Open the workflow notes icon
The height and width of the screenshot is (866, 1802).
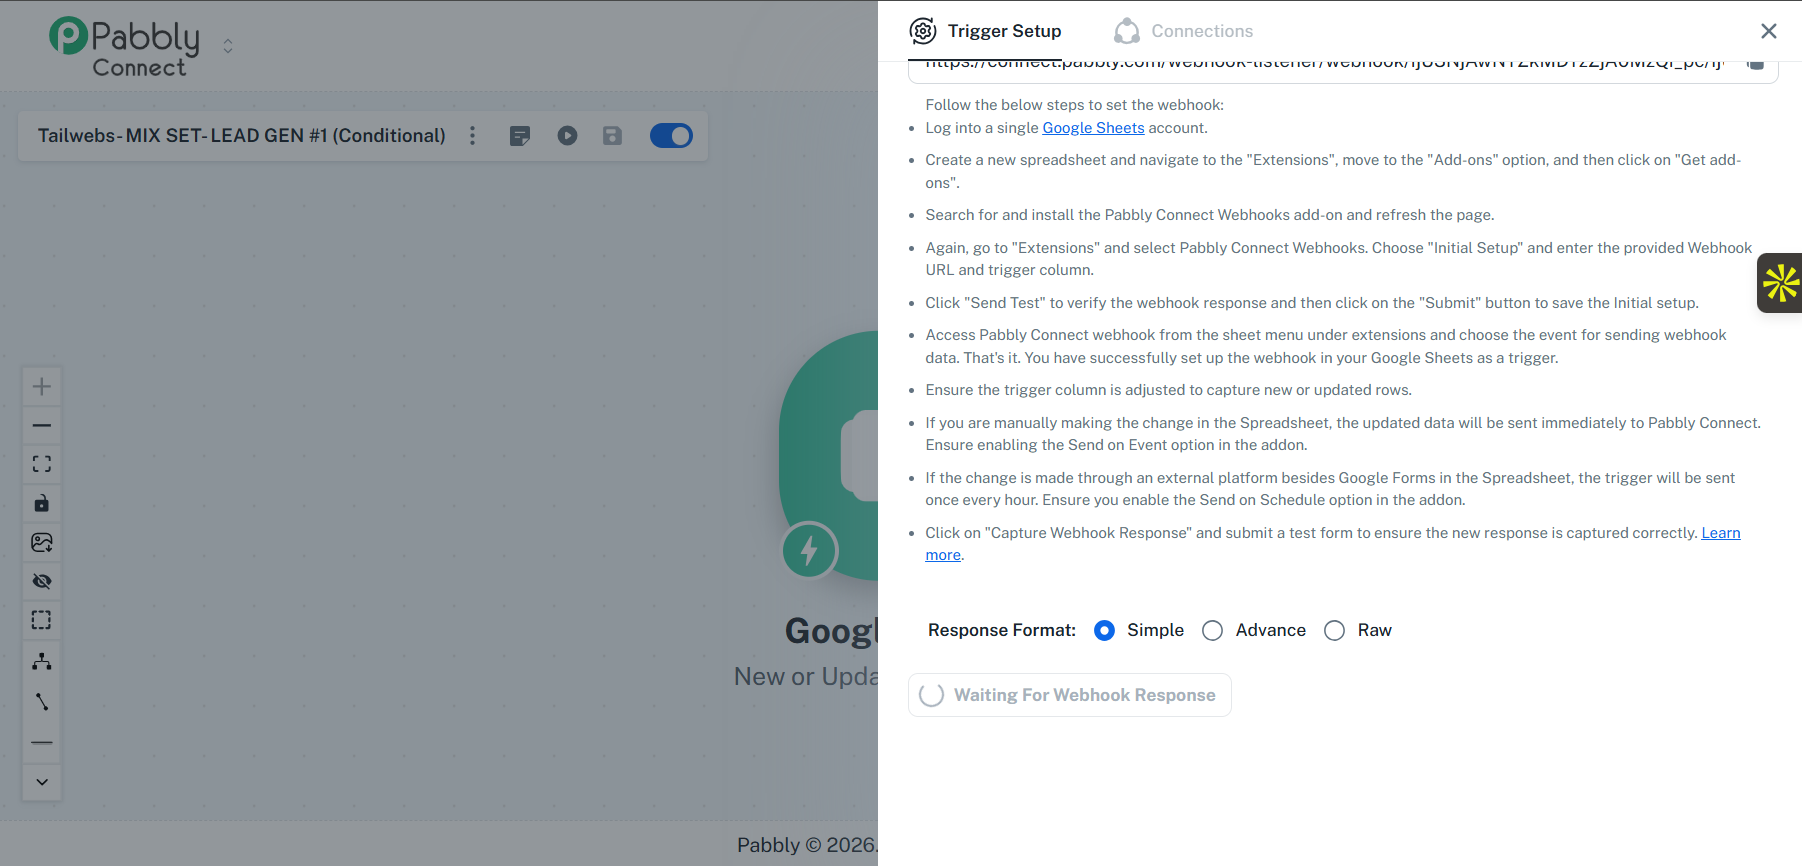click(520, 136)
